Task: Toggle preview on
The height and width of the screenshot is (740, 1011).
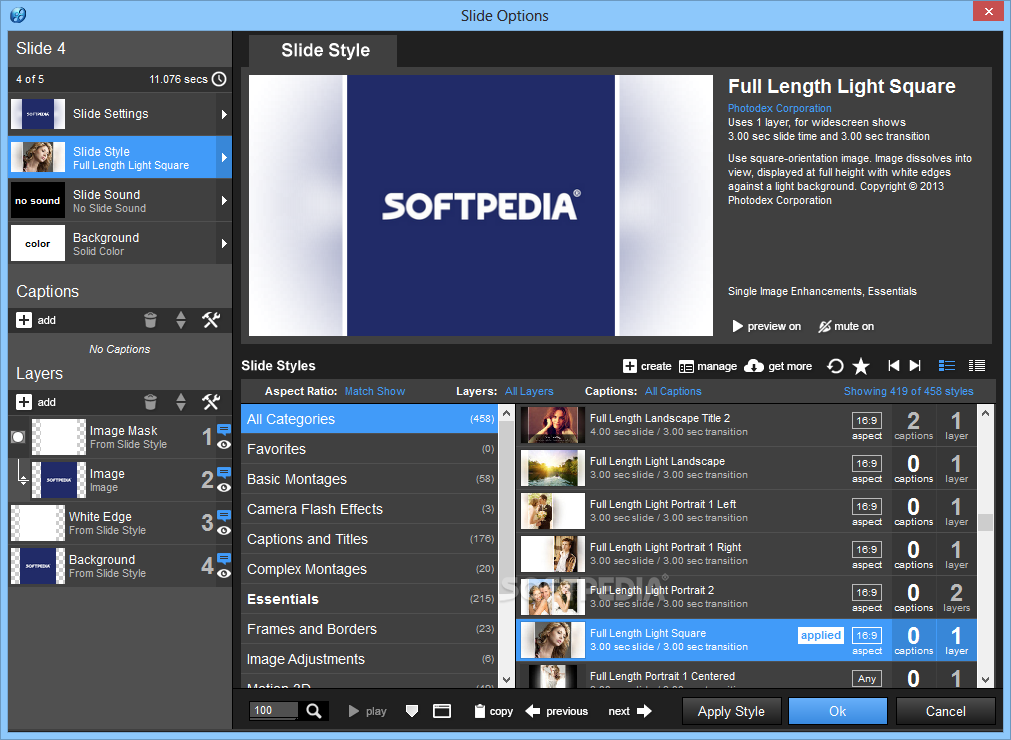Action: 767,326
